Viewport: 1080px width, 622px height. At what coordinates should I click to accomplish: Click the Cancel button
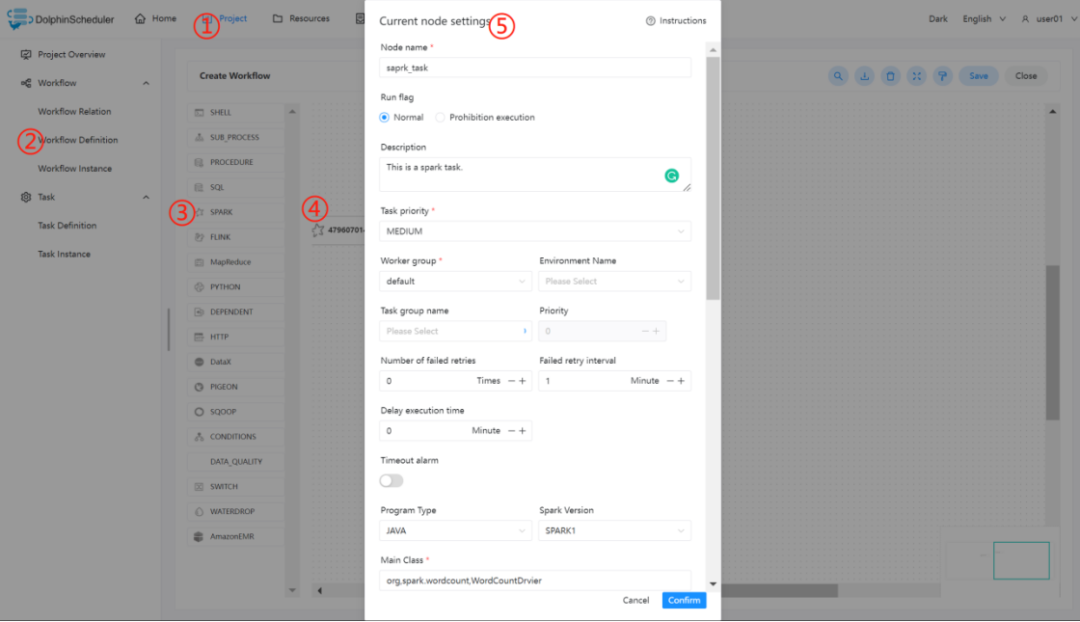pos(636,601)
